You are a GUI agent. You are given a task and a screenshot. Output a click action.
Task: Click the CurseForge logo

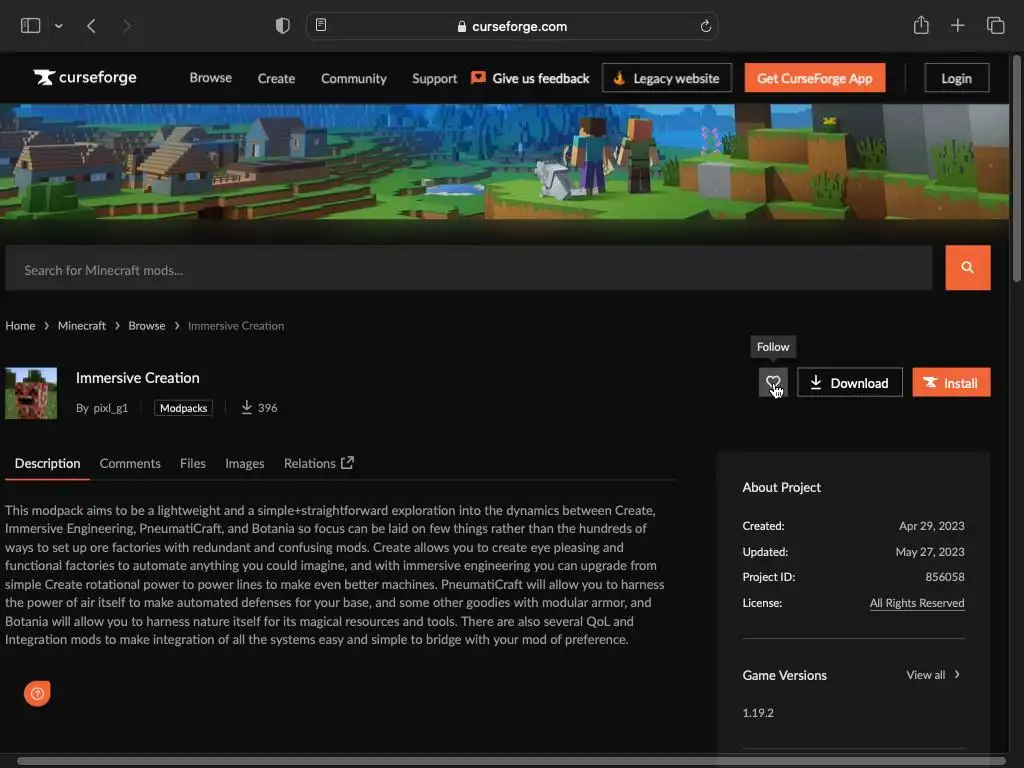[85, 78]
